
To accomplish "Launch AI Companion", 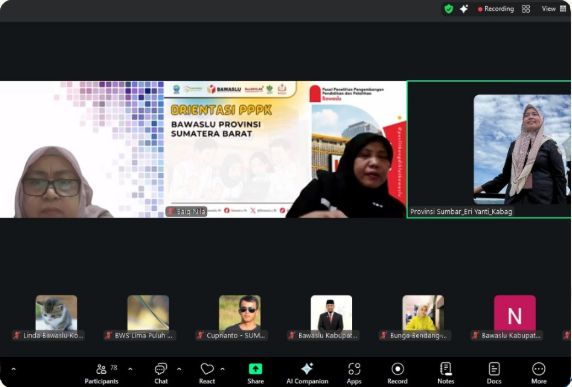I will [x=307, y=374].
